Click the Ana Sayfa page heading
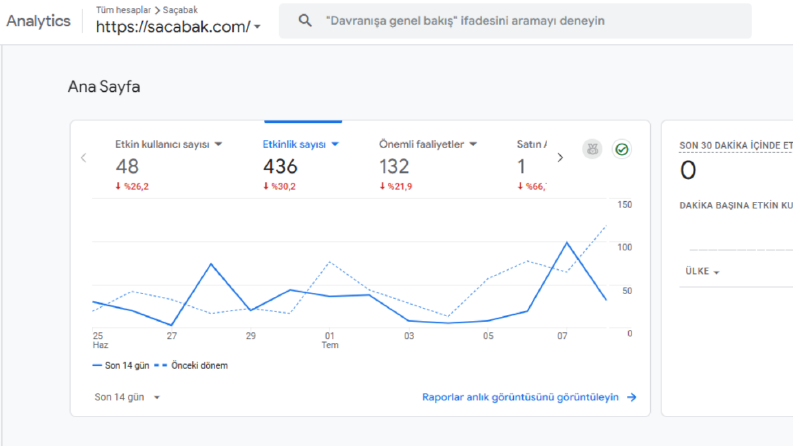 [104, 87]
